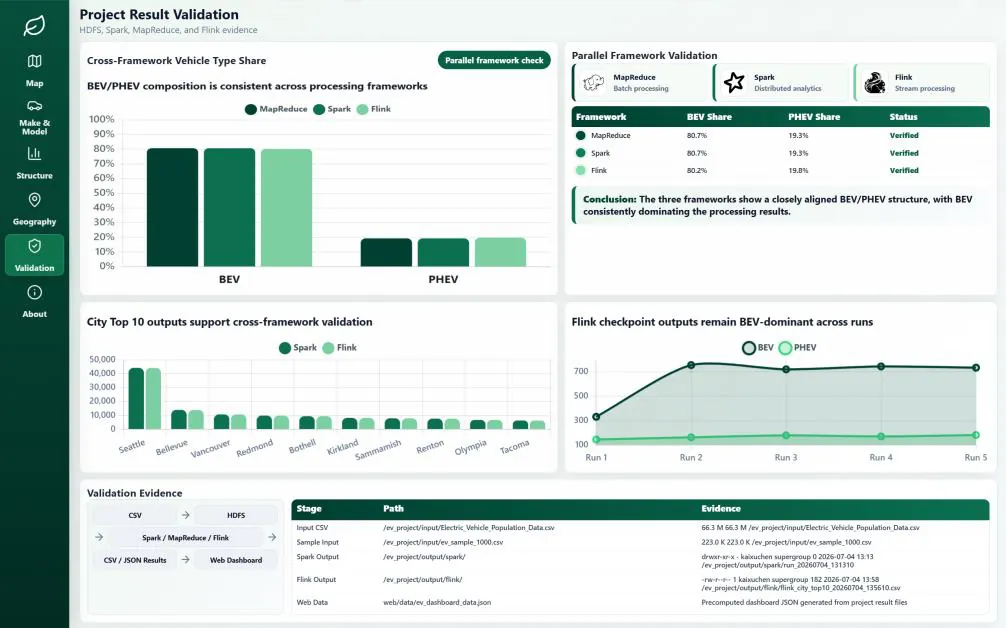Image resolution: width=1006 pixels, height=628 pixels.
Task: Select the MapReduce Batch processing card
Action: tap(640, 83)
